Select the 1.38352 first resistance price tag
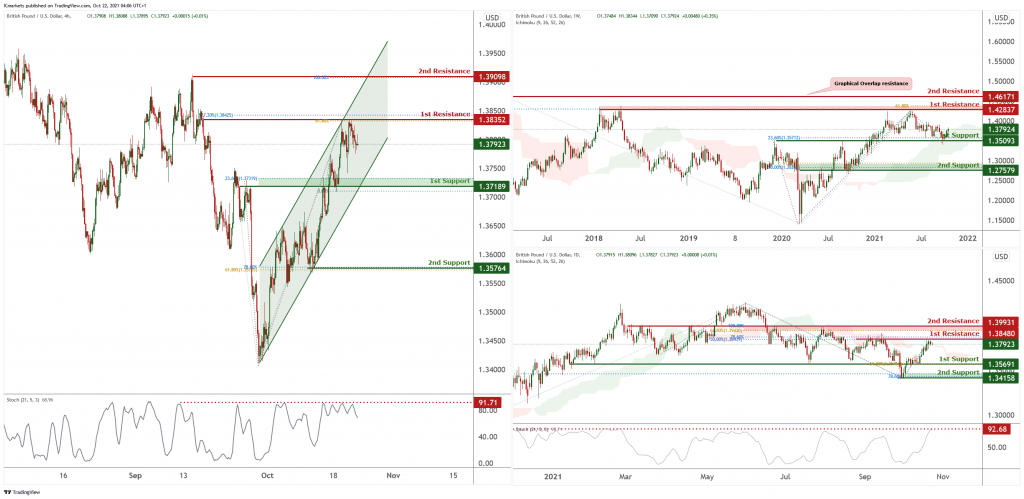The width and height of the screenshot is (1024, 499). tap(493, 119)
